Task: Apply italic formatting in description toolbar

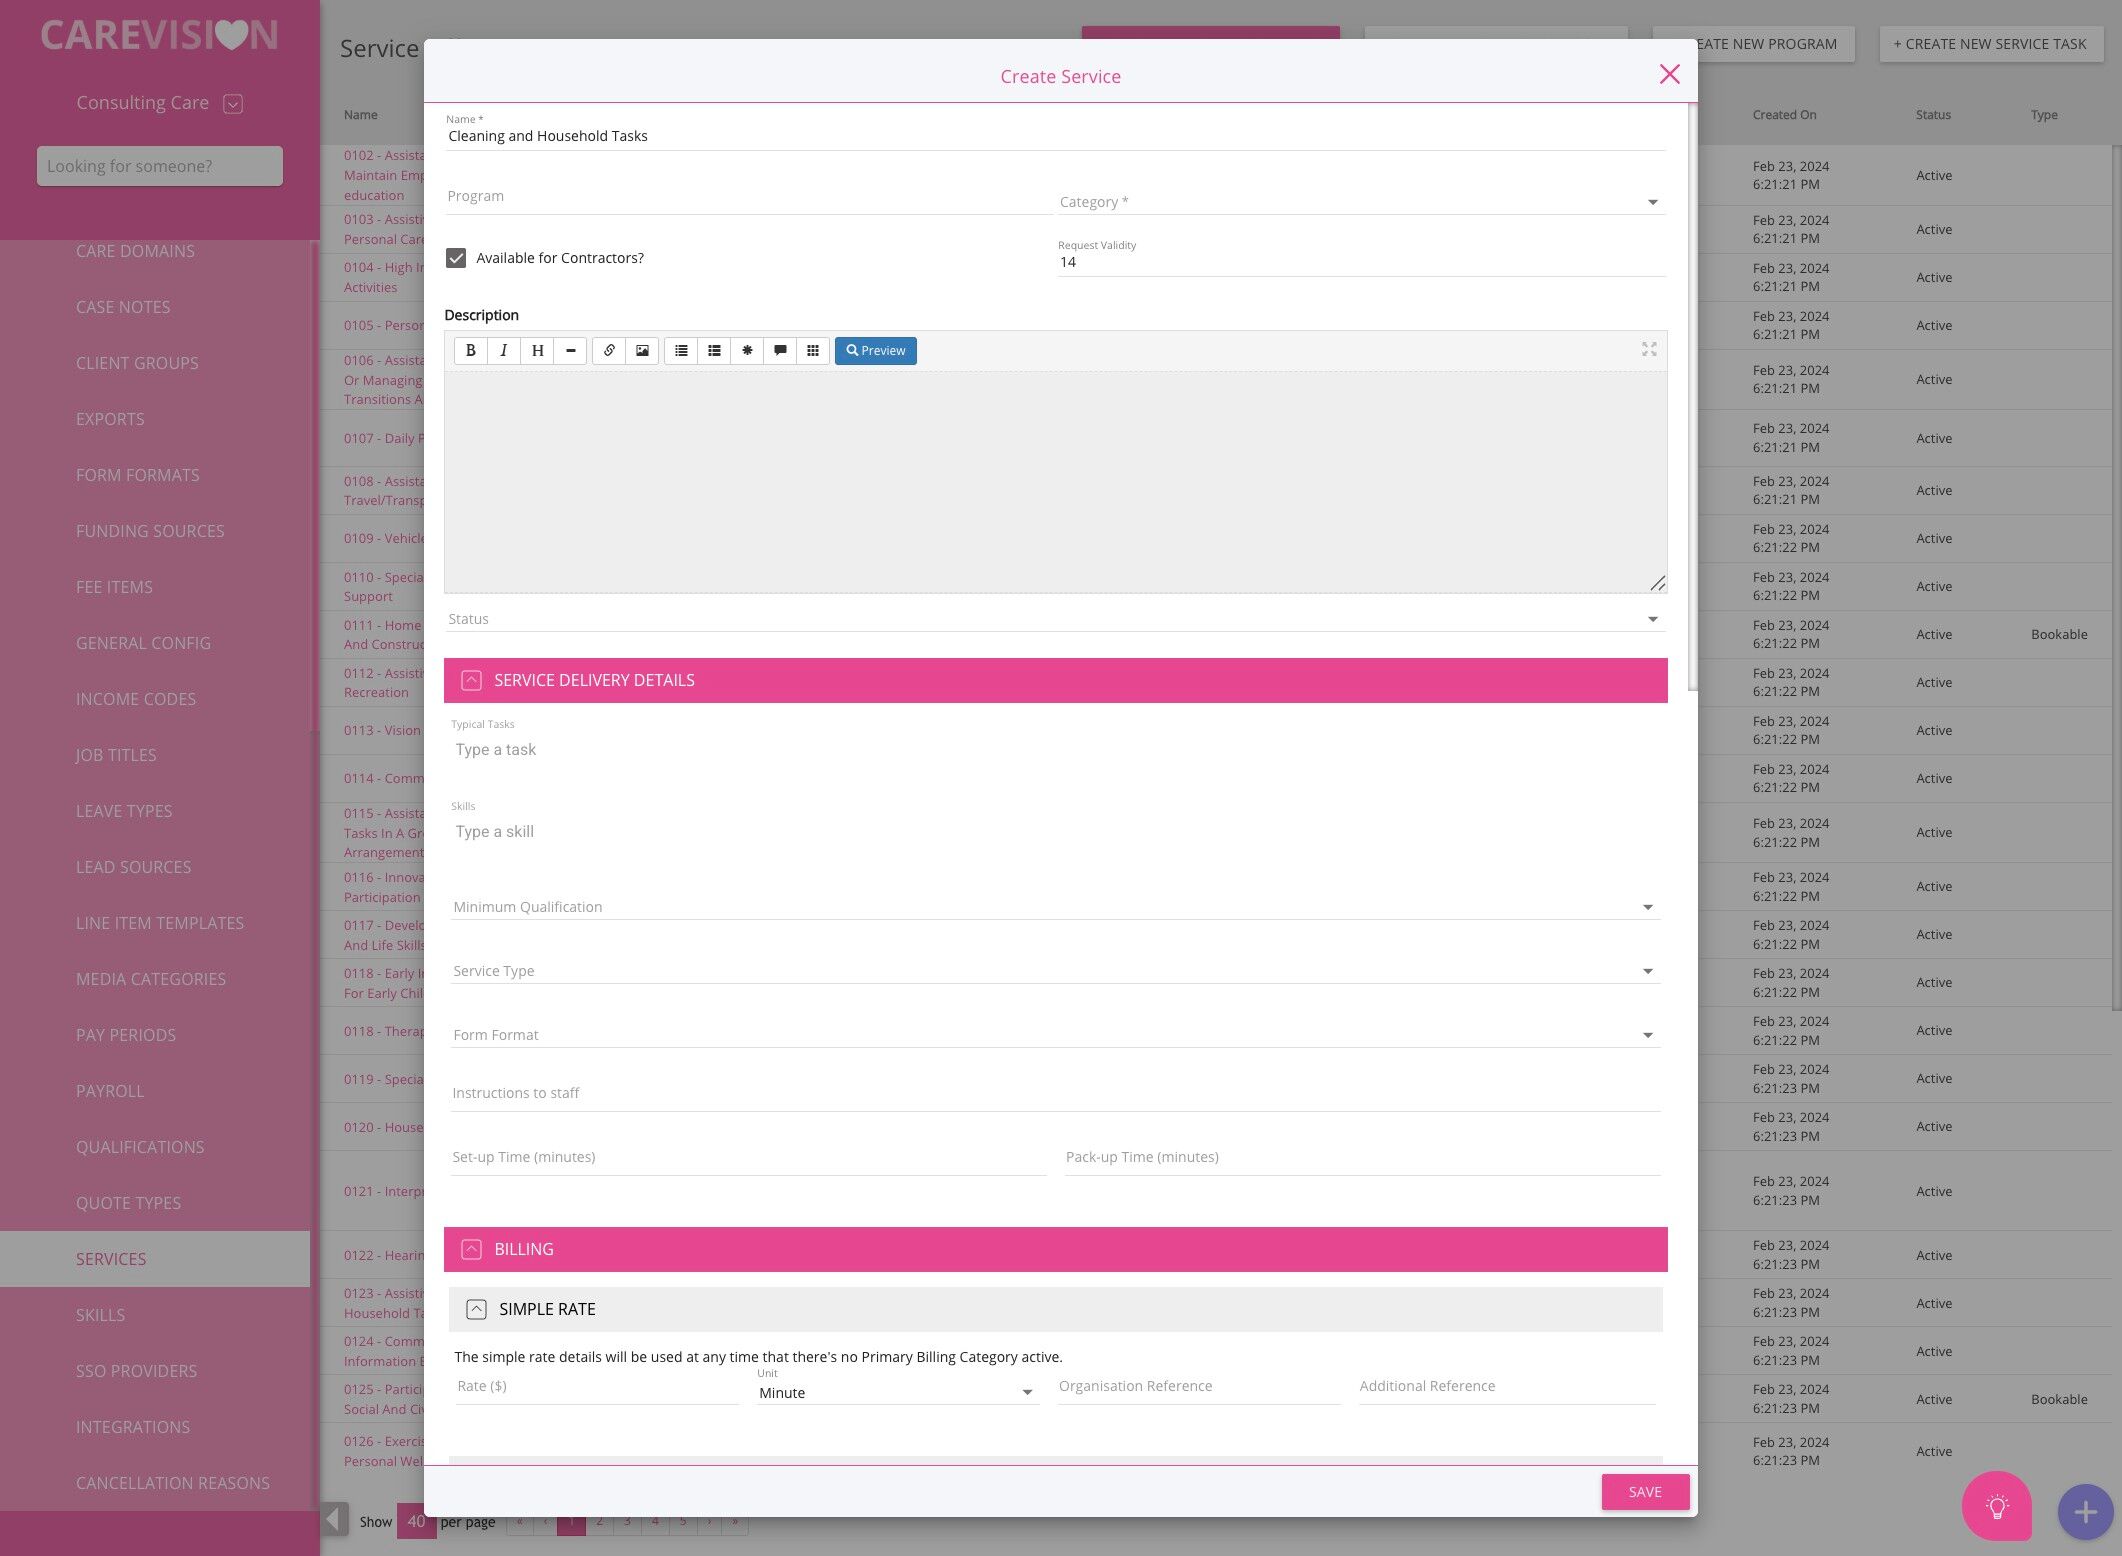Action: [x=504, y=351]
